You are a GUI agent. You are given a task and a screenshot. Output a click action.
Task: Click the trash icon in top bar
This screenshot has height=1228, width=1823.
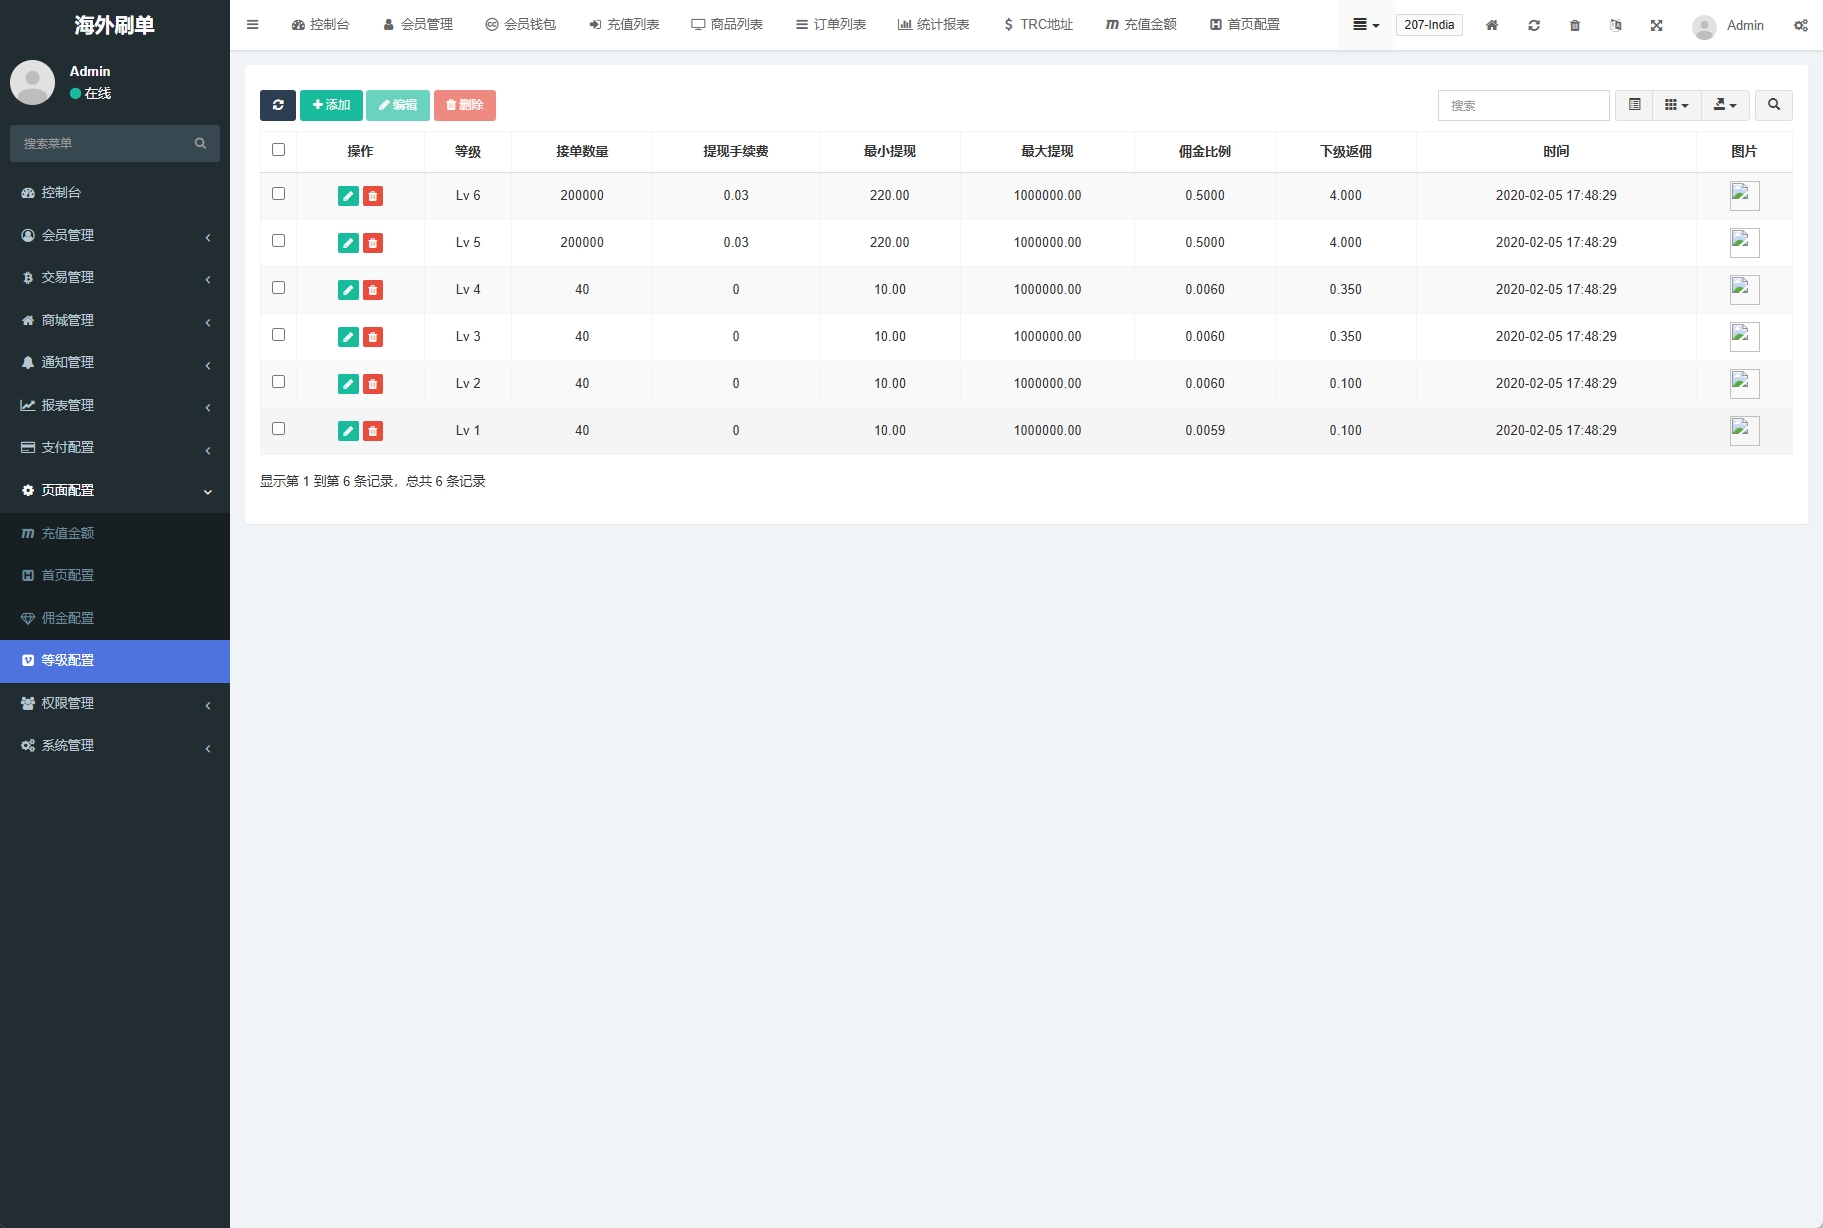pyautogui.click(x=1574, y=25)
